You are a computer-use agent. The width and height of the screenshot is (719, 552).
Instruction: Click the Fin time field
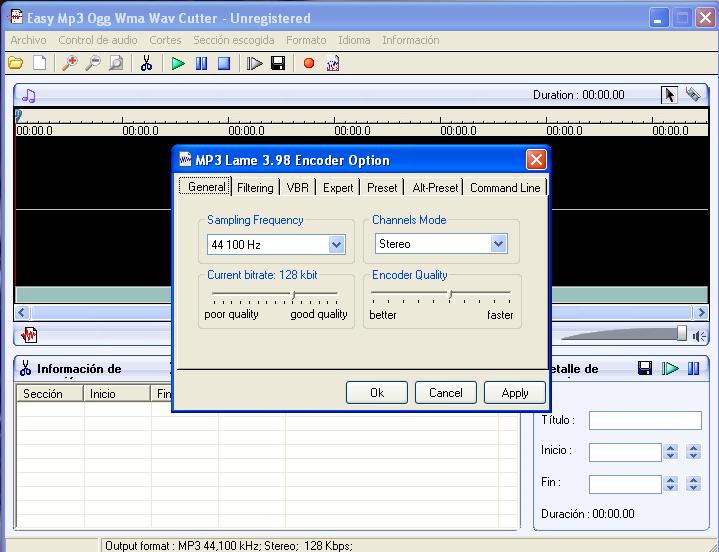(625, 484)
